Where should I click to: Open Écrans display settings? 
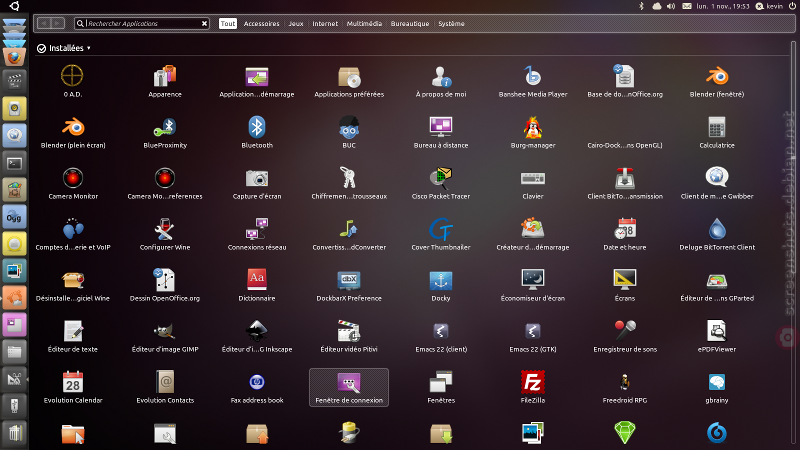pyautogui.click(x=624, y=280)
